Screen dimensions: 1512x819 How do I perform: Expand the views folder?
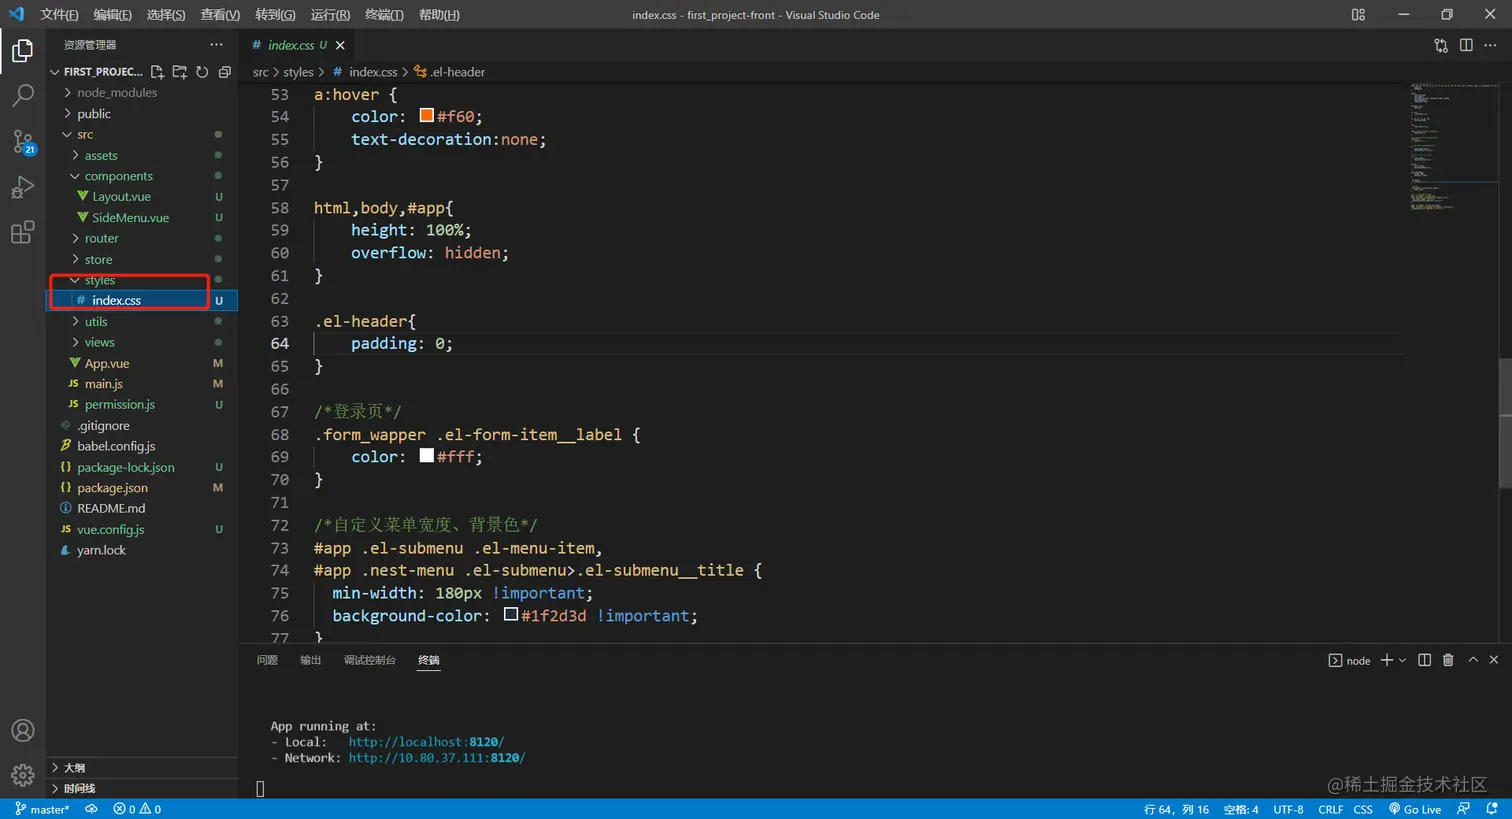point(99,342)
